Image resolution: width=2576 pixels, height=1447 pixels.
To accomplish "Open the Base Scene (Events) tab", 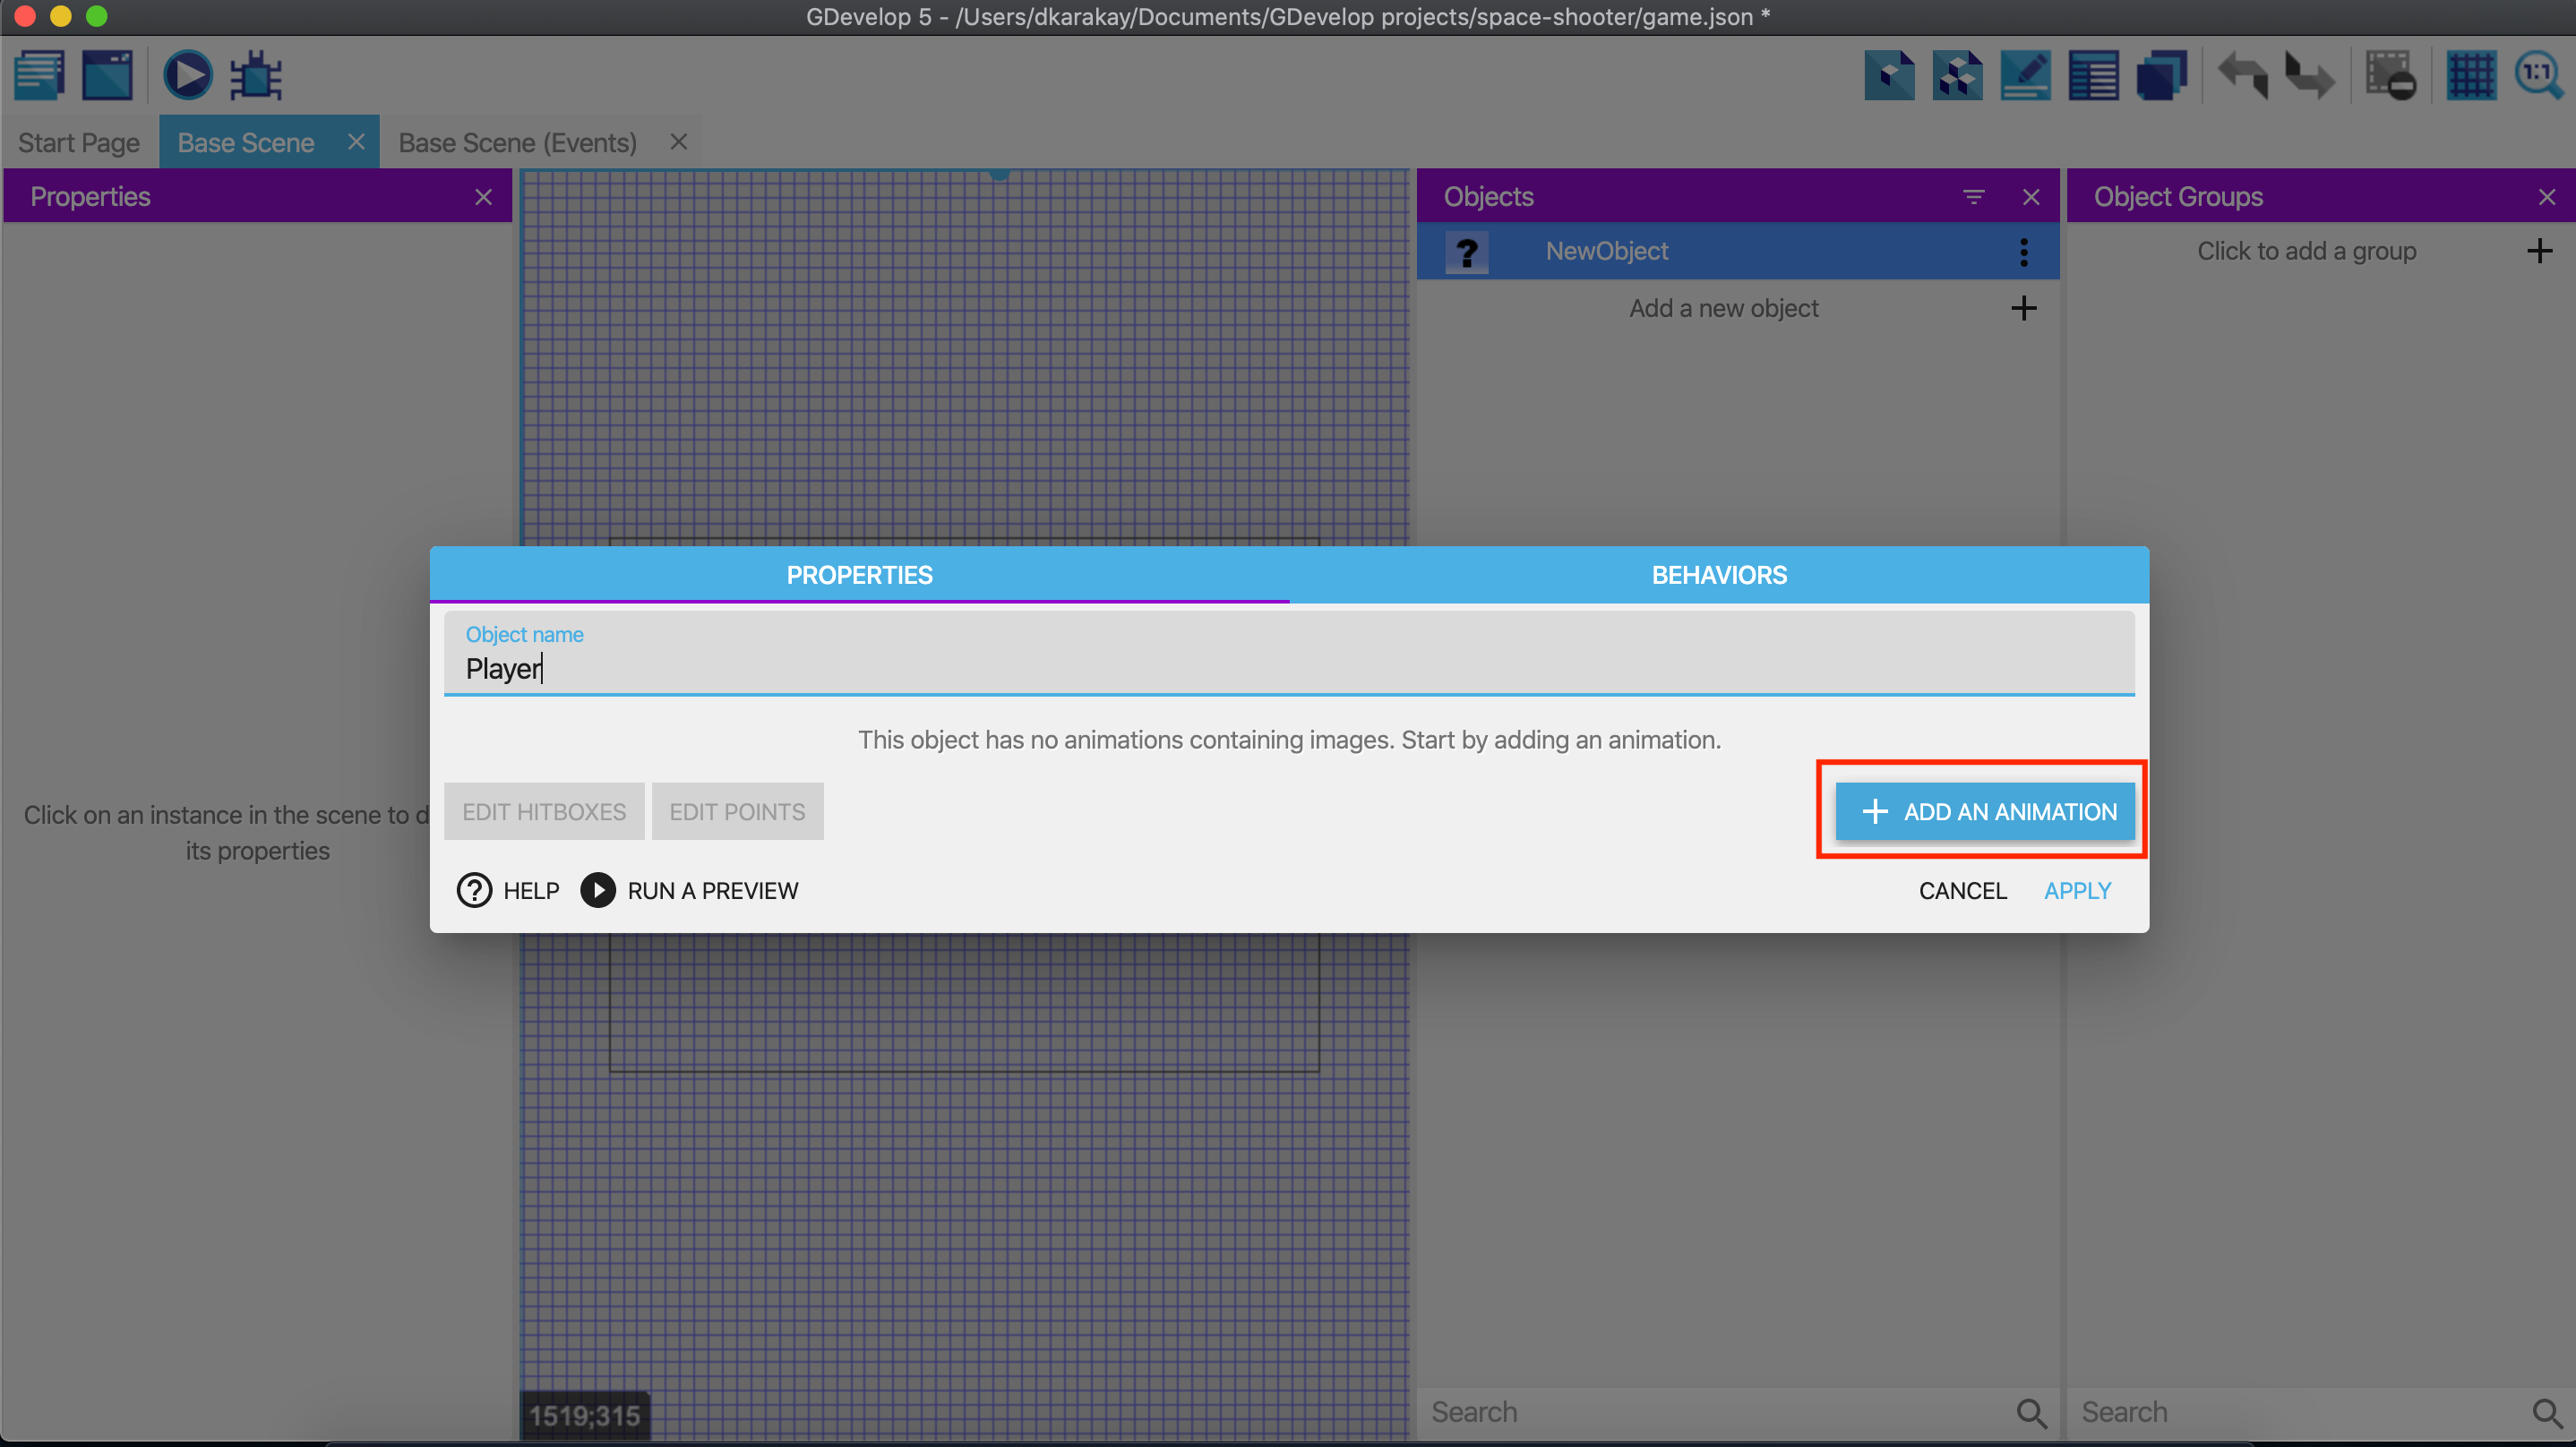I will pyautogui.click(x=517, y=143).
